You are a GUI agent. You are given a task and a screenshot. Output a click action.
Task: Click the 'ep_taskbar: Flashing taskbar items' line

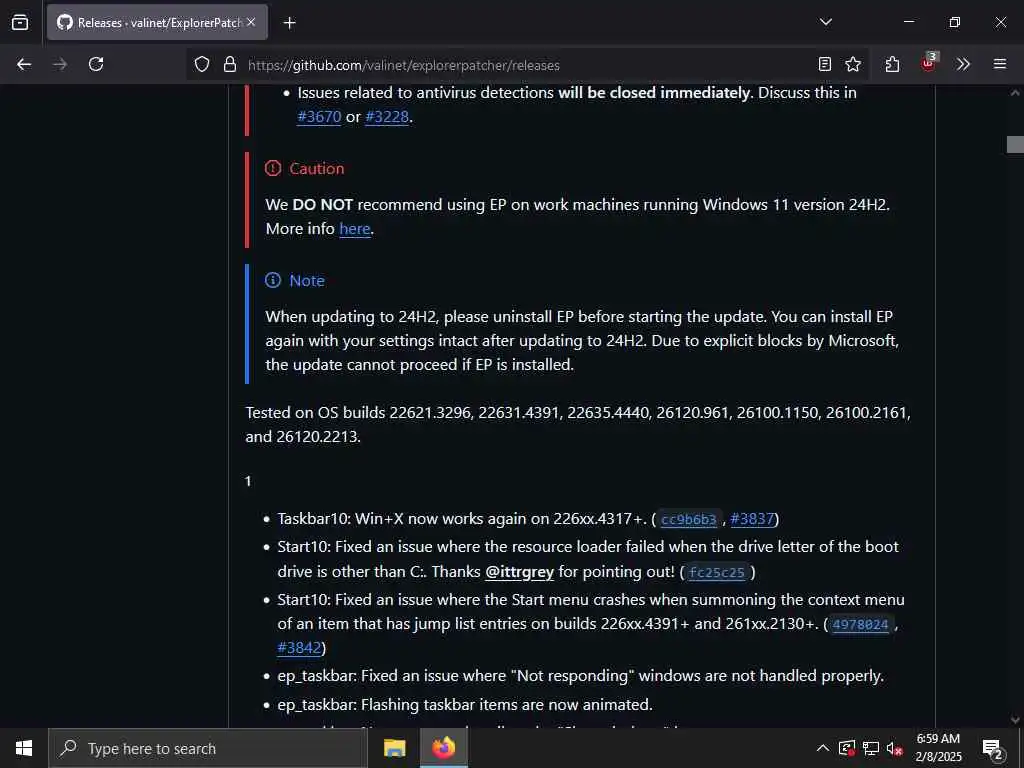pyautogui.click(x=464, y=705)
